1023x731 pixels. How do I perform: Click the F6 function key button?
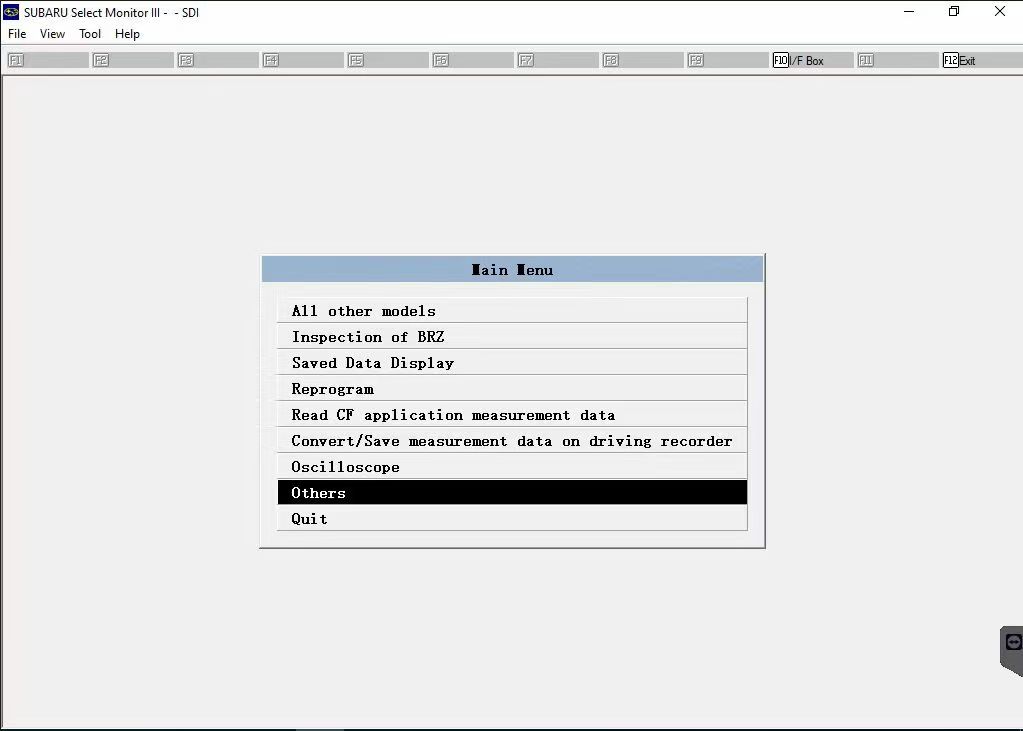point(472,61)
